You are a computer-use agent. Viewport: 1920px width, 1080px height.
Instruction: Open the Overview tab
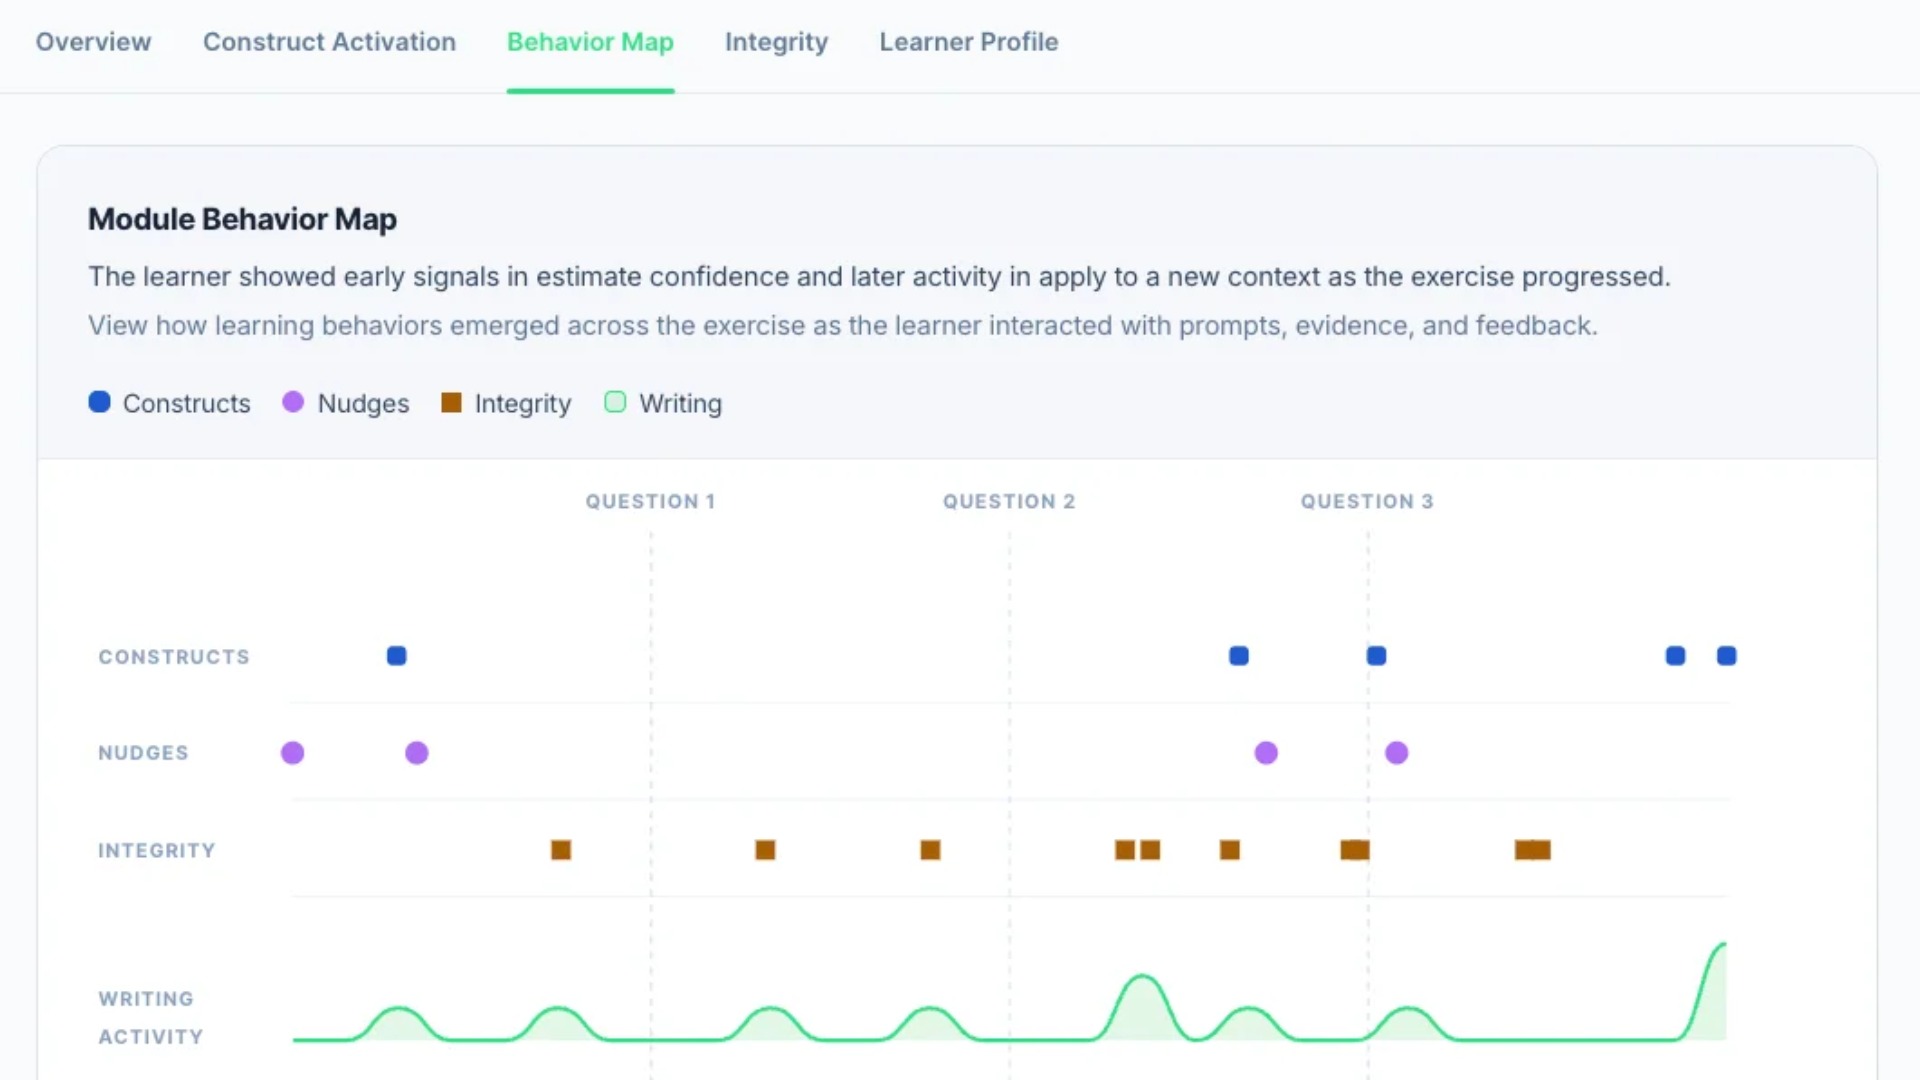click(x=93, y=42)
